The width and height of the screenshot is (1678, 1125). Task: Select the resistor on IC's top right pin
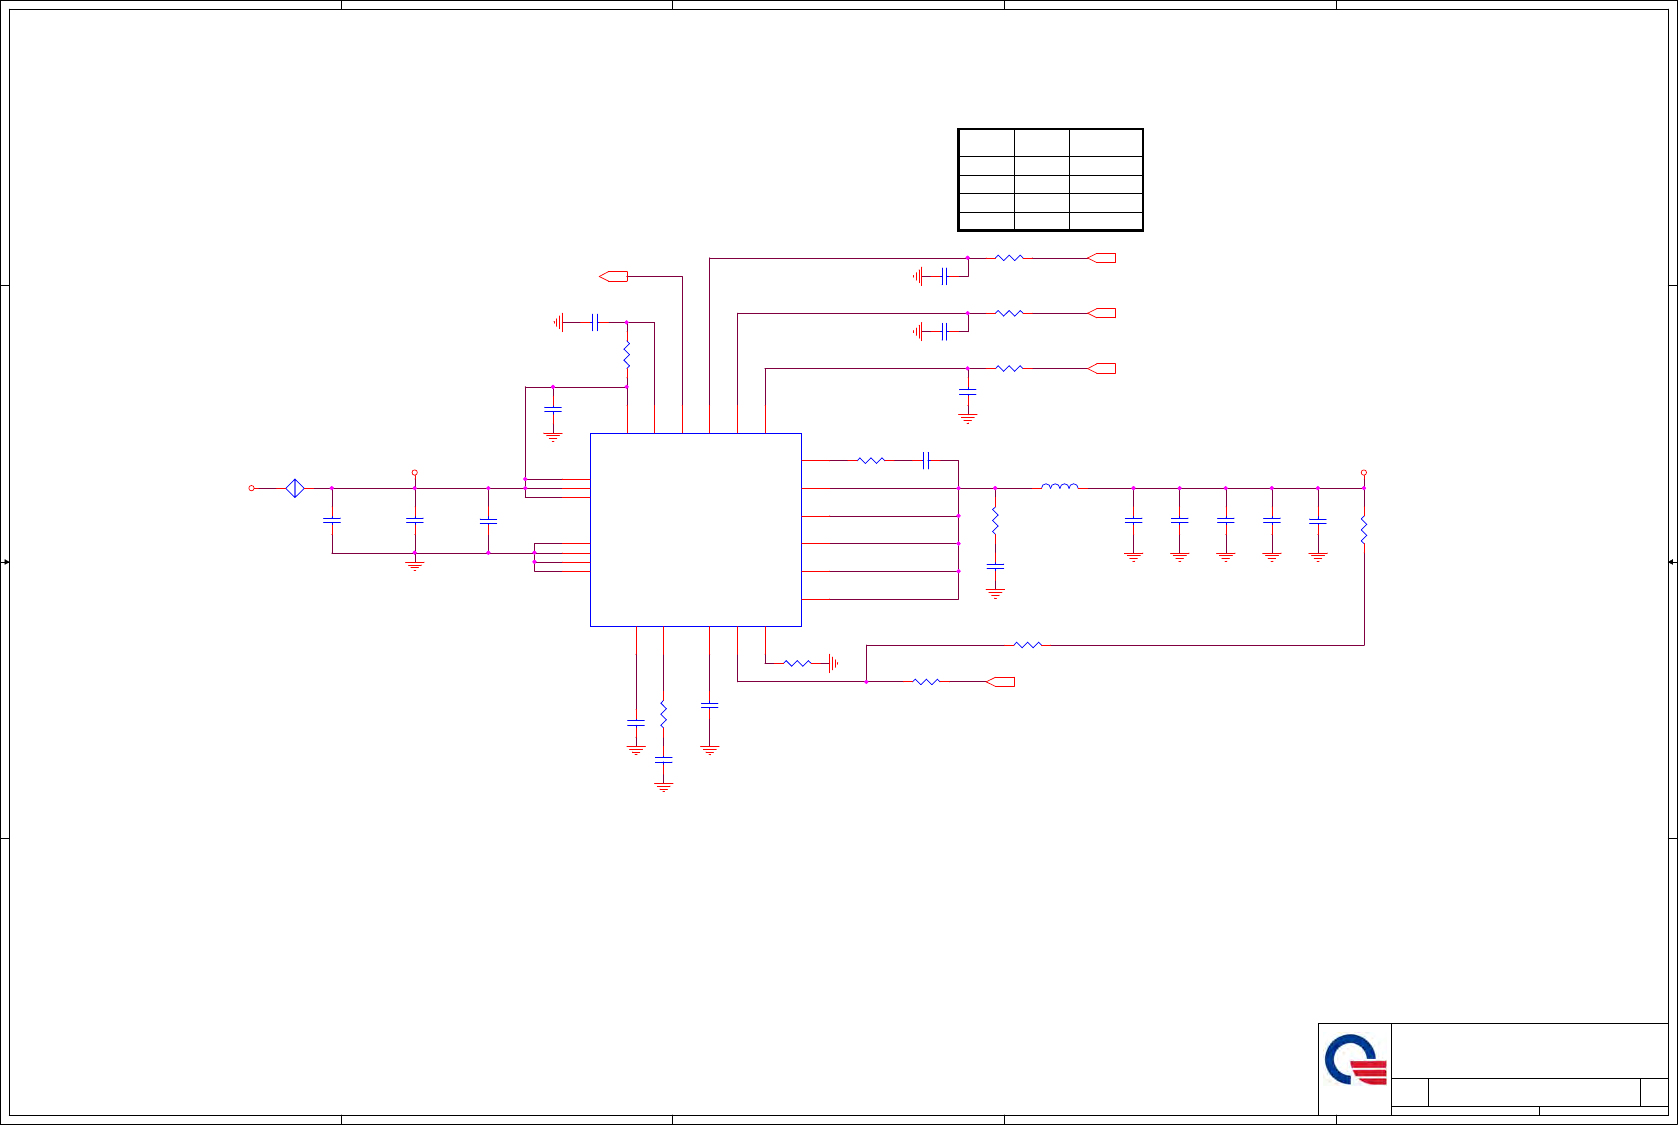[x=871, y=460]
